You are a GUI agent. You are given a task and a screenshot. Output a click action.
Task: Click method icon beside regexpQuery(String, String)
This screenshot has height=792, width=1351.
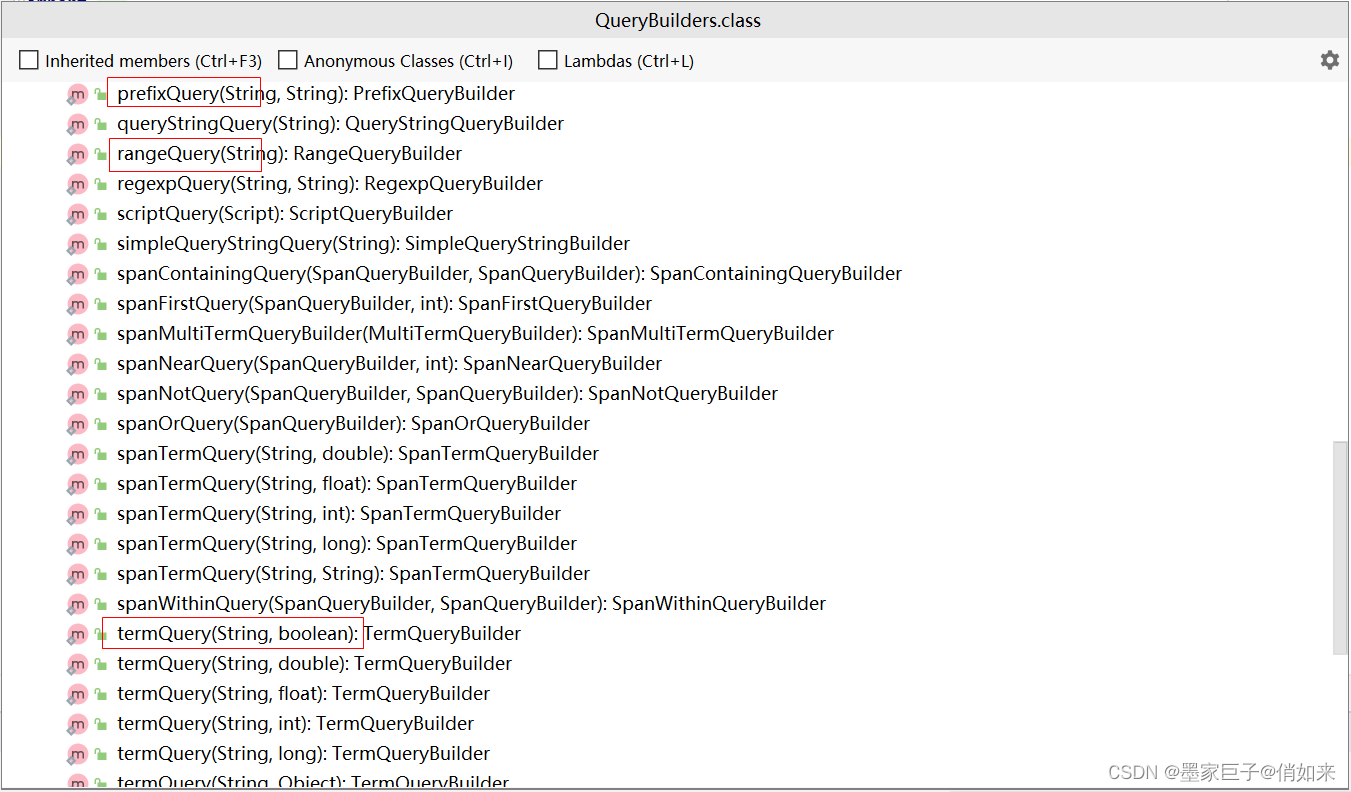click(78, 185)
